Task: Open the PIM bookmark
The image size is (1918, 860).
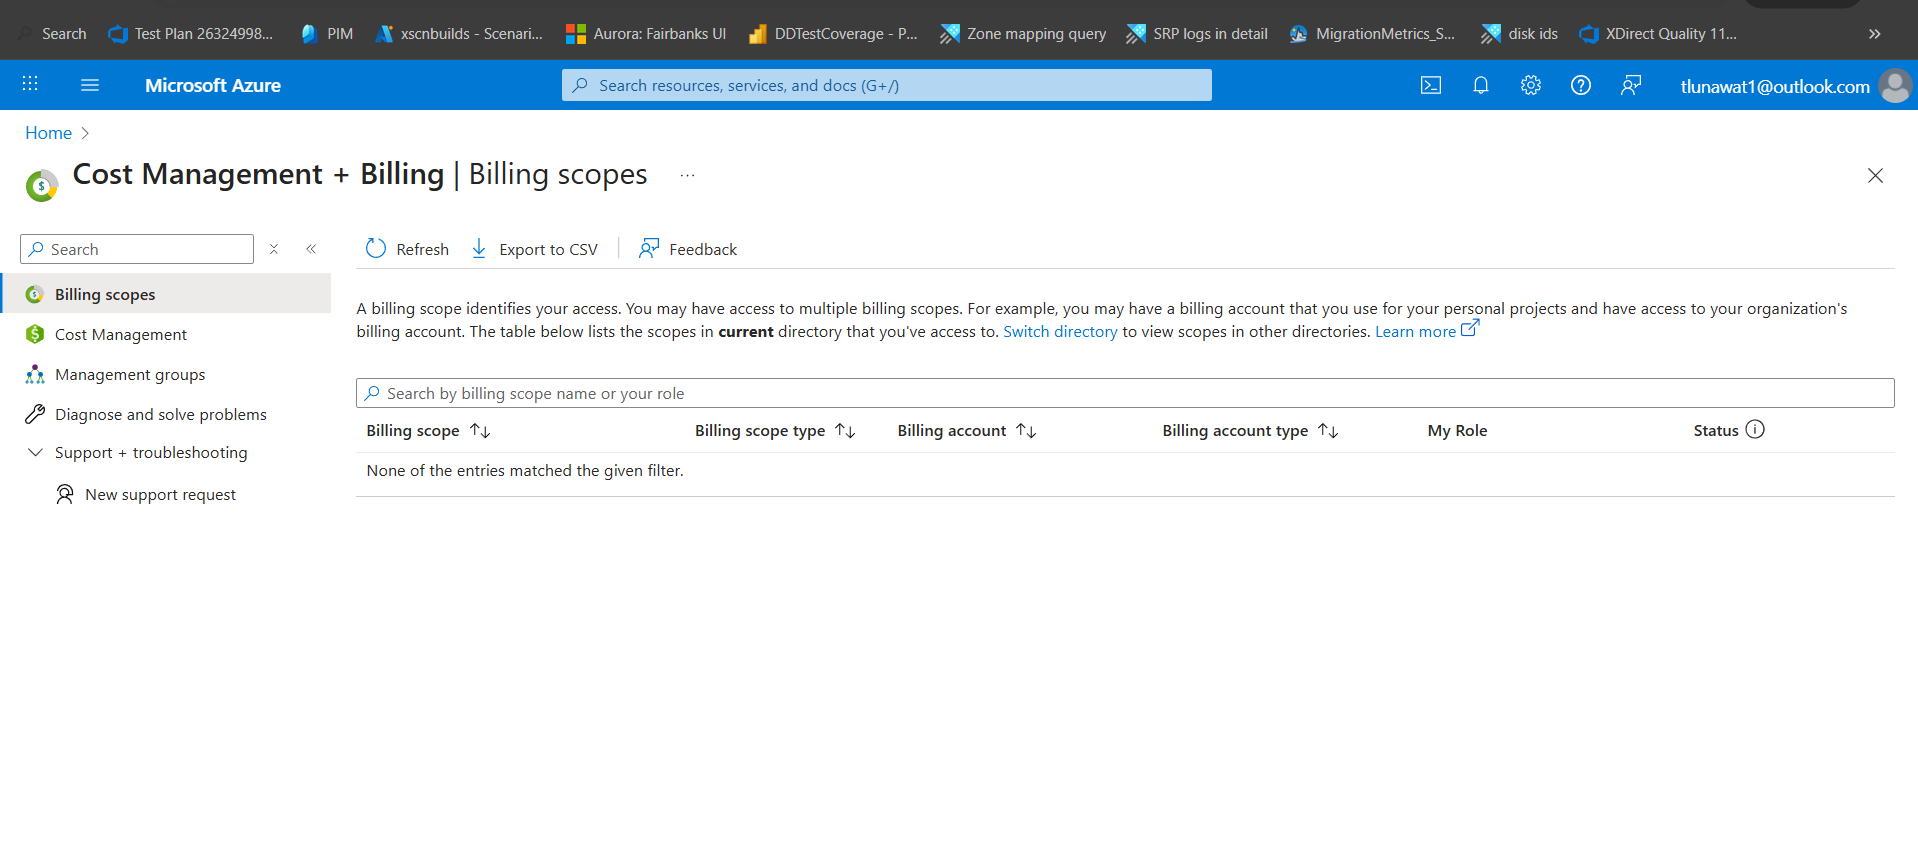Action: pyautogui.click(x=327, y=34)
